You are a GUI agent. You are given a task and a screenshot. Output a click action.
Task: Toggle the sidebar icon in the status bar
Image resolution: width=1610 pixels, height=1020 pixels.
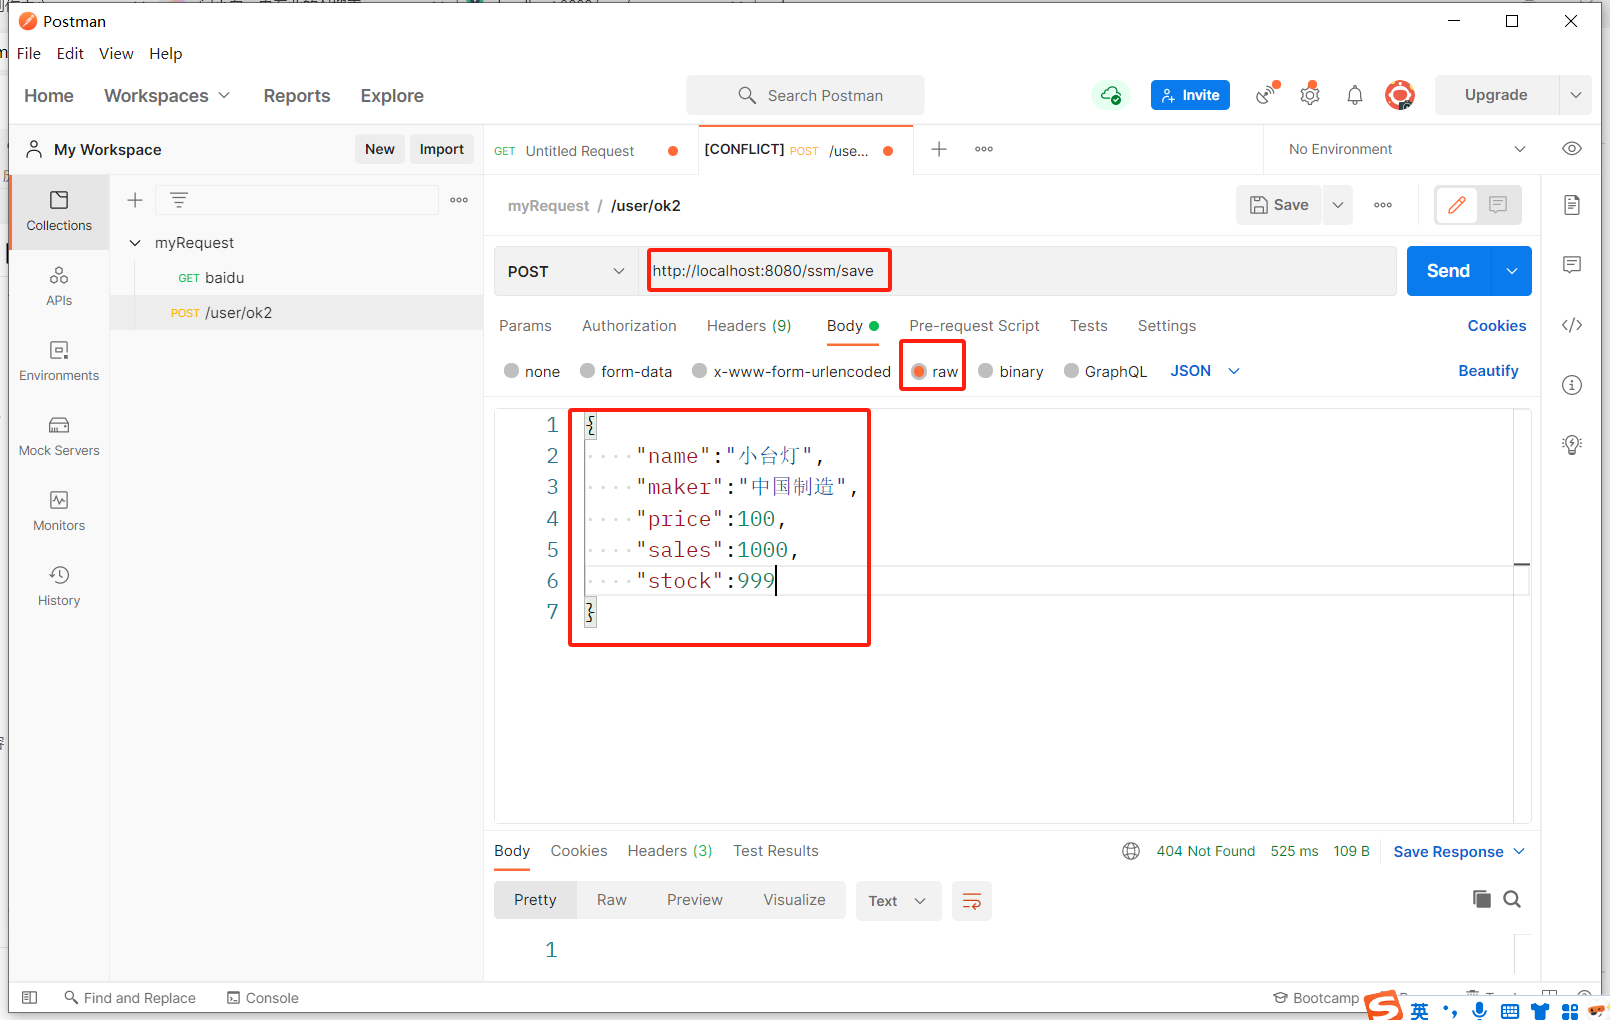tap(30, 998)
